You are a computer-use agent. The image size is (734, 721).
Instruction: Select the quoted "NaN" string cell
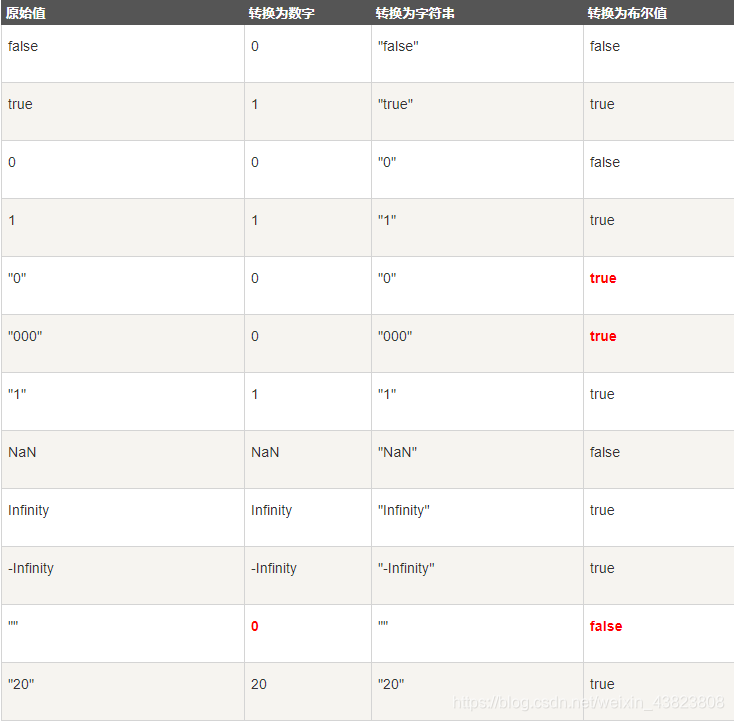[398, 452]
